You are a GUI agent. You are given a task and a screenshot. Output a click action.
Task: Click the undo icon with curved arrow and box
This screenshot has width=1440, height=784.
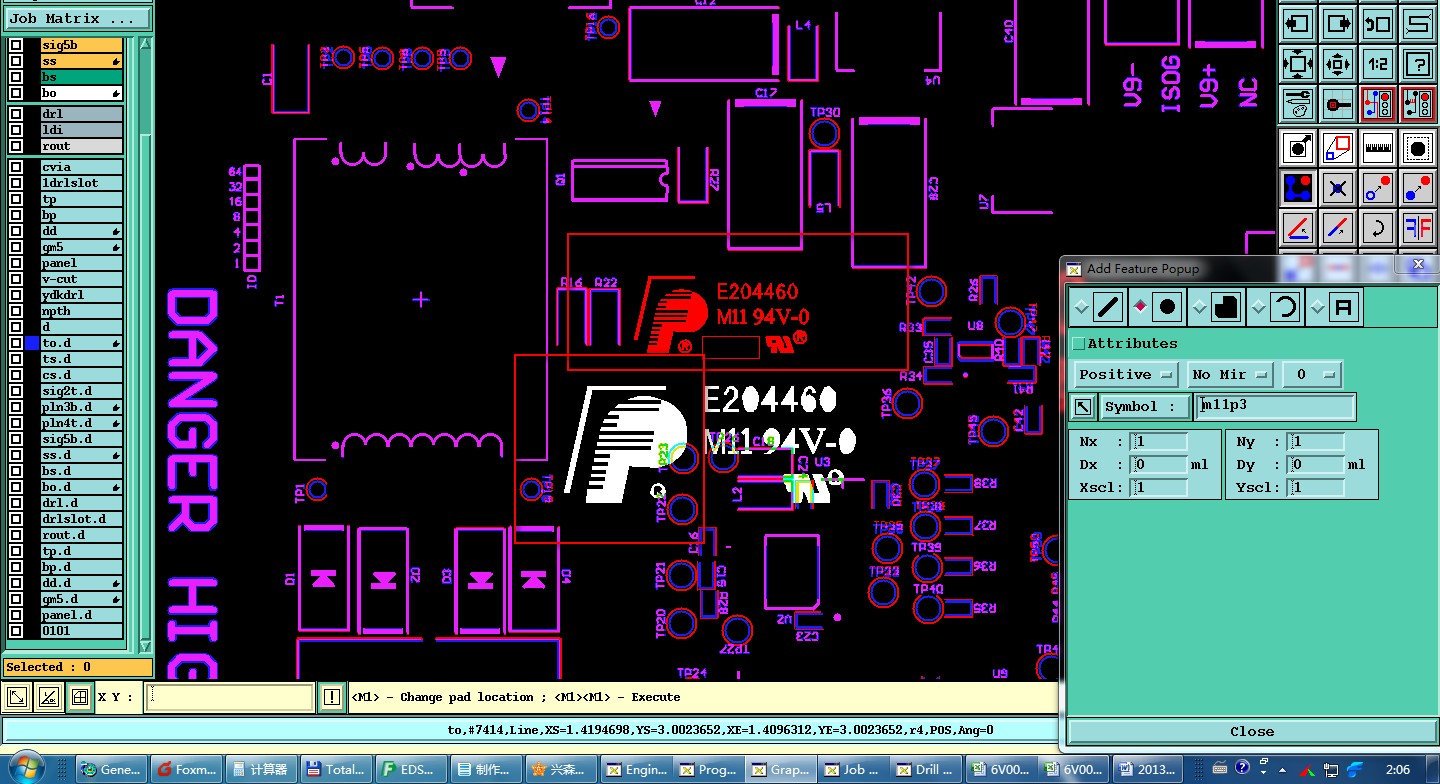click(1378, 23)
